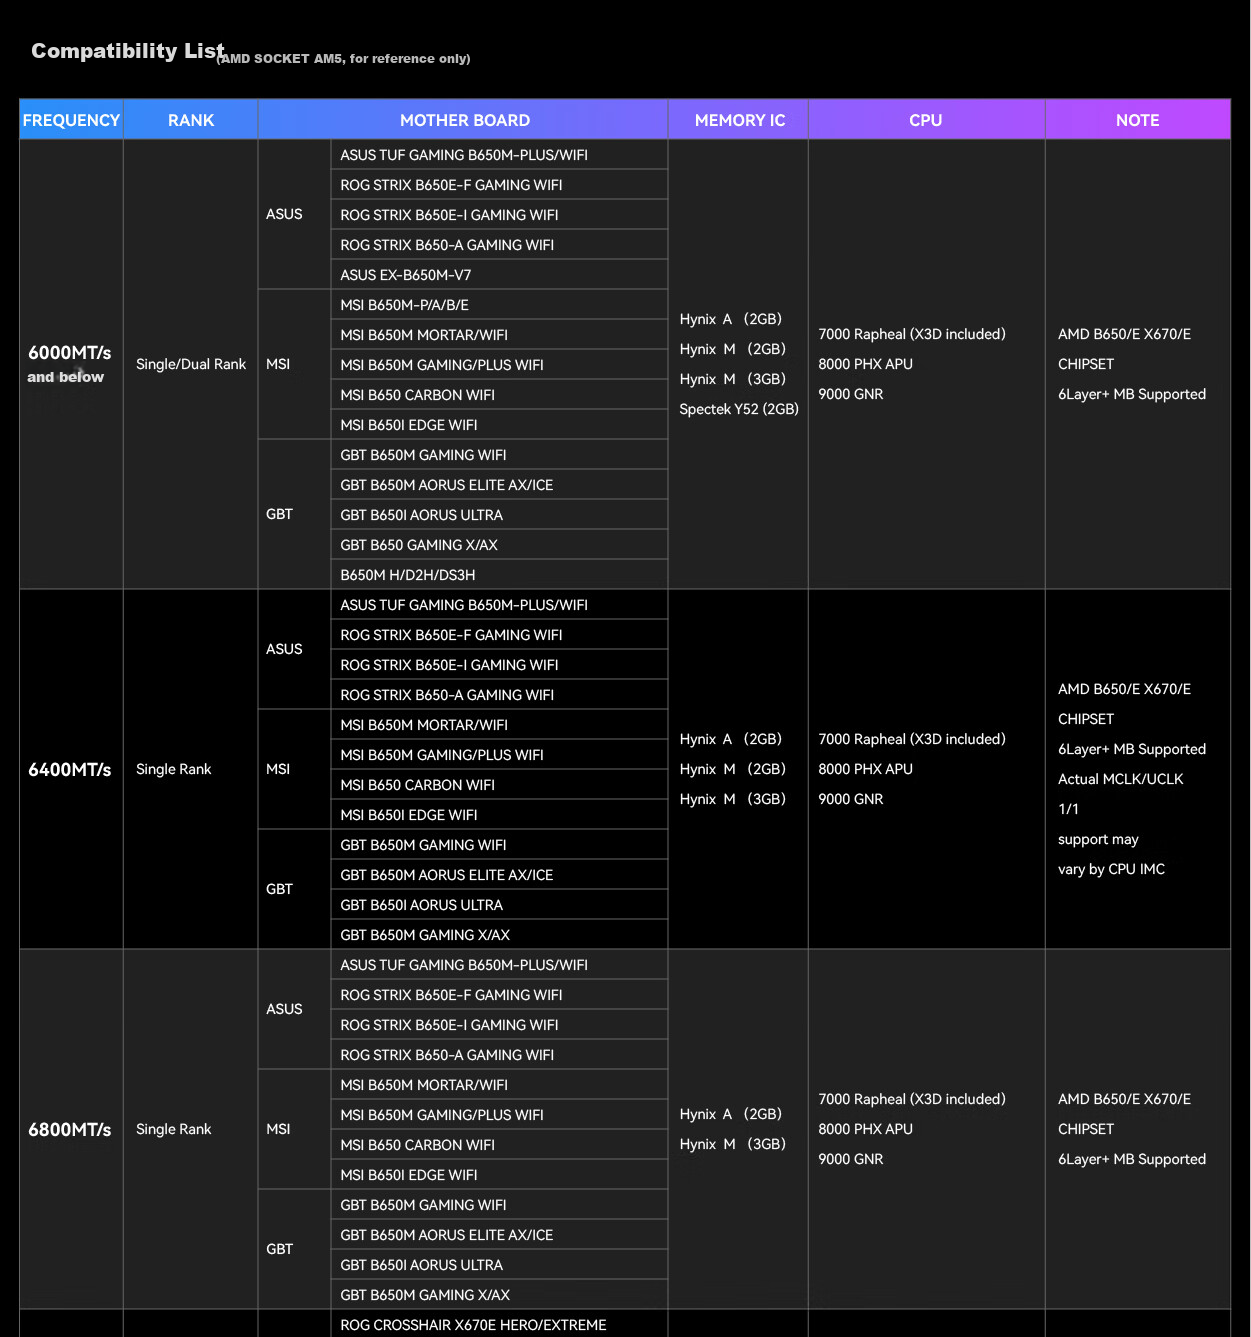The image size is (1251, 1337).
Task: Click the Spectek Y52 (2GB) memory entry
Action: tap(739, 409)
